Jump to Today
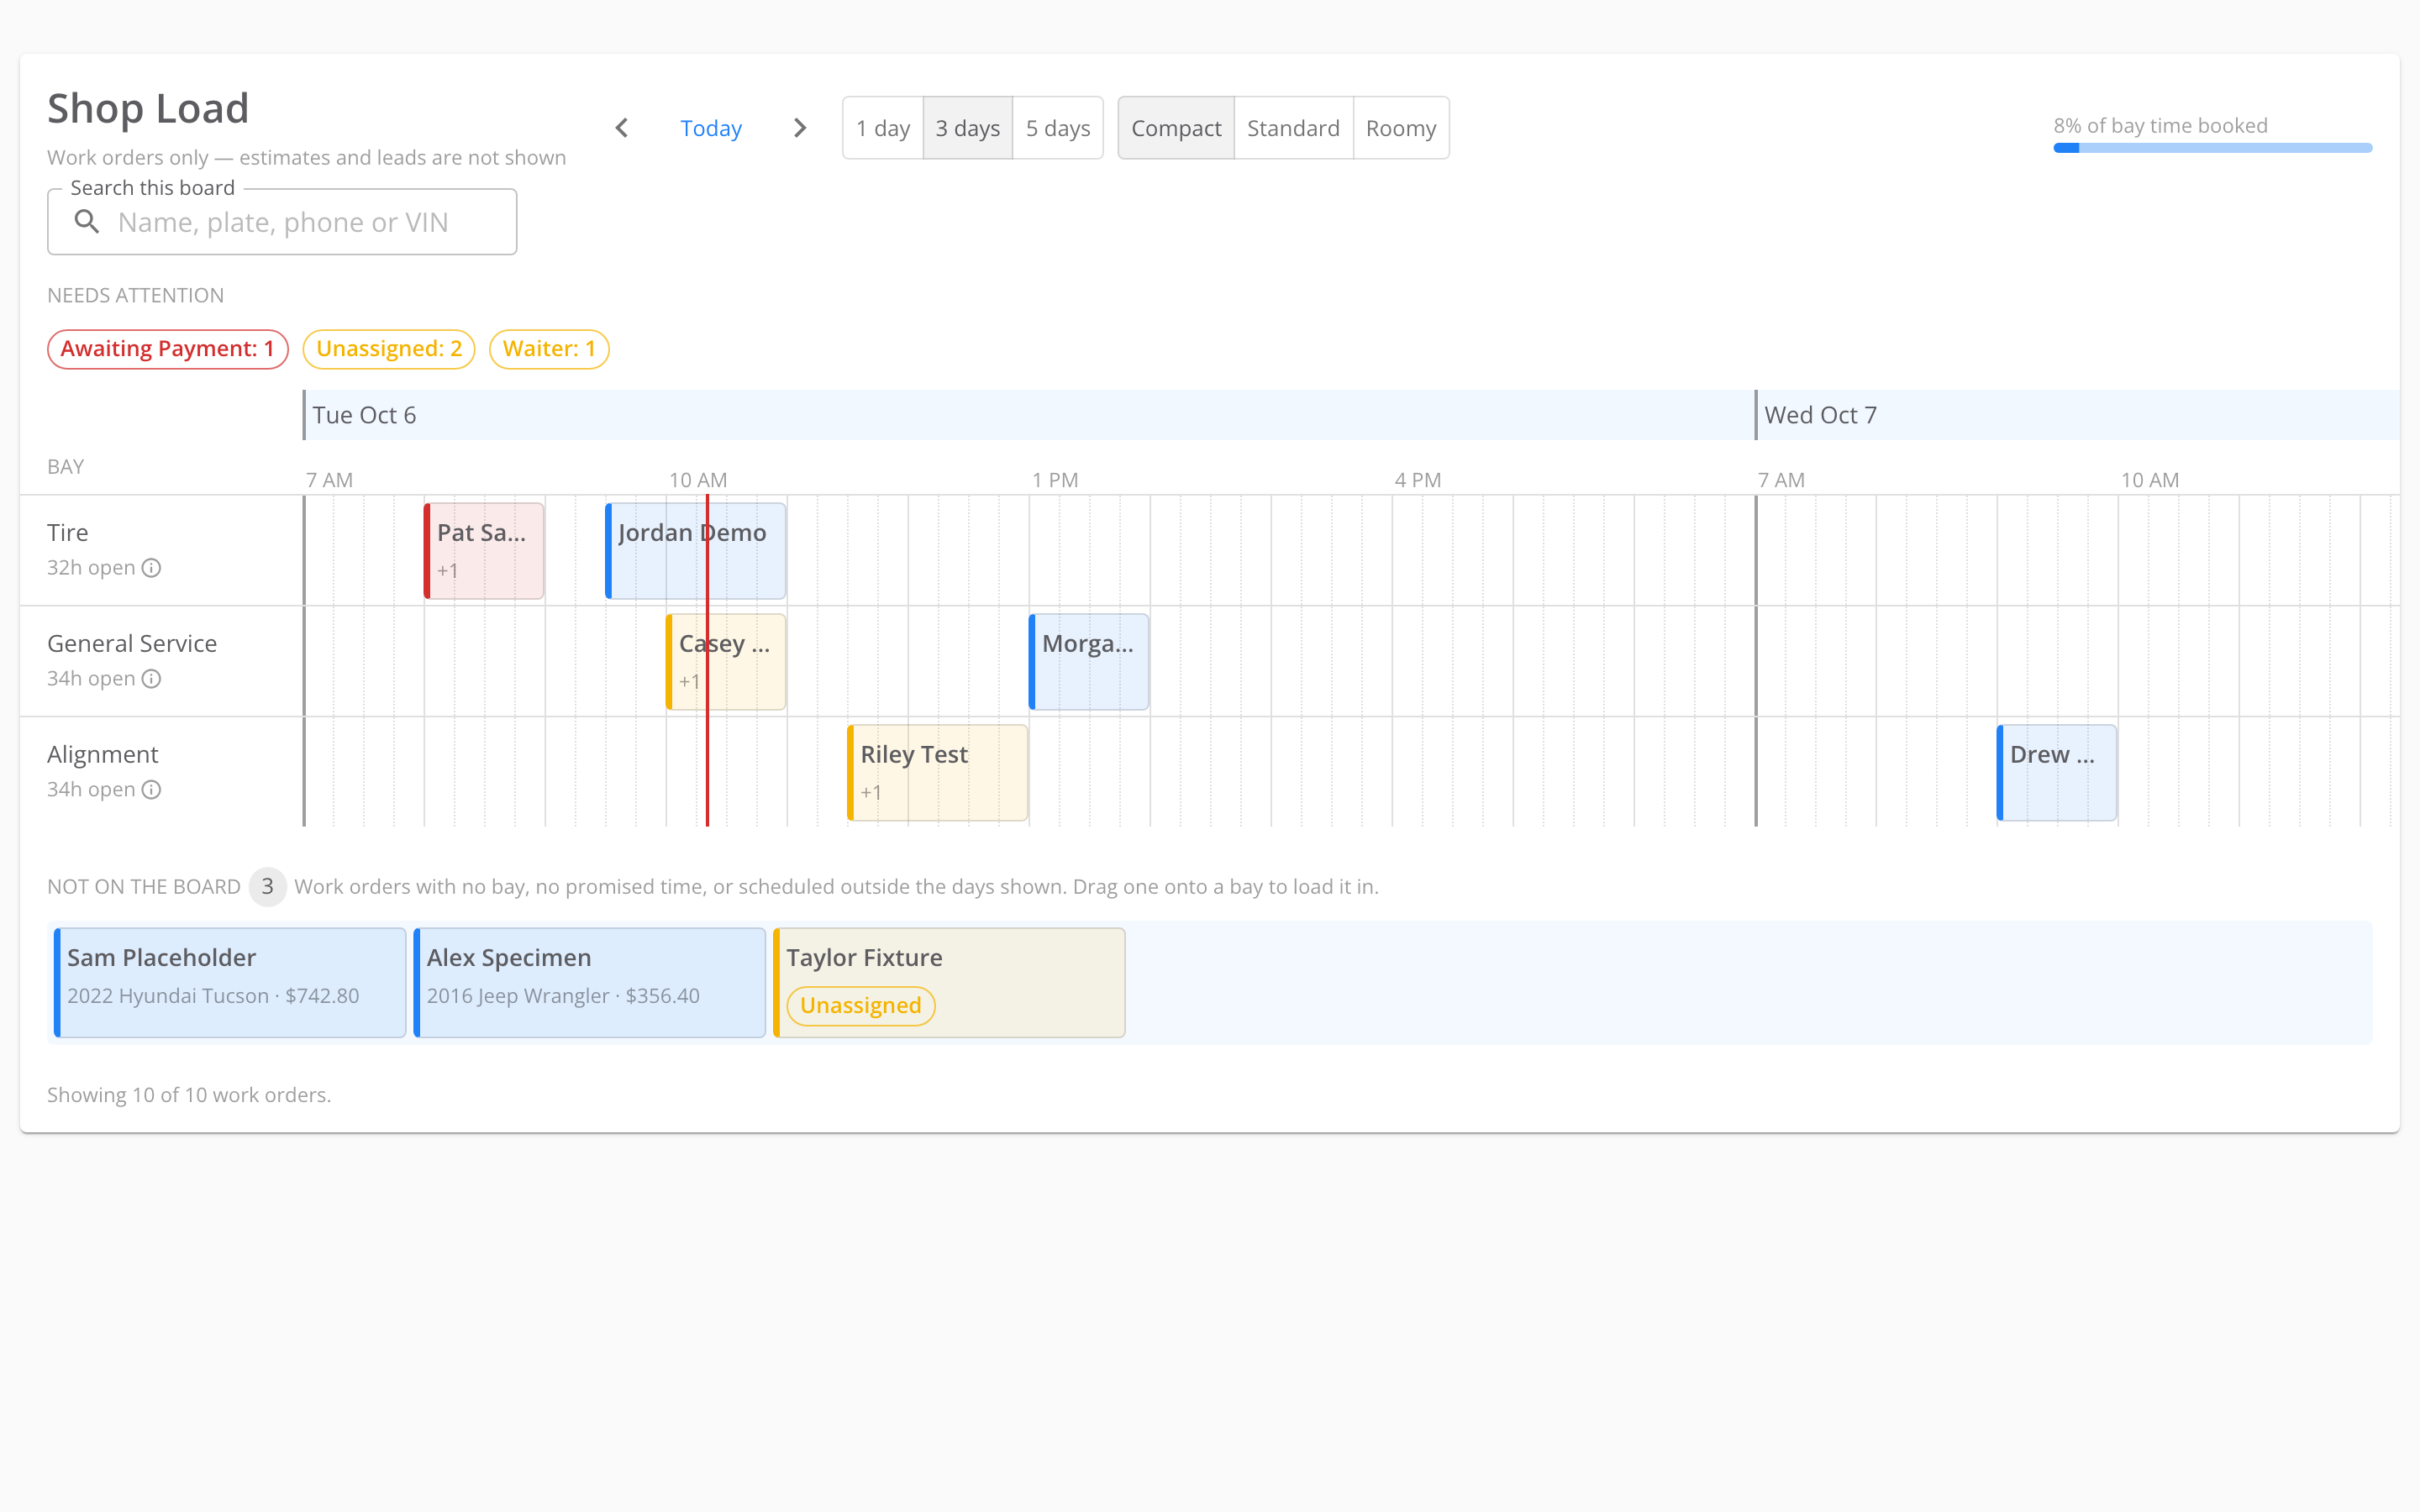Image resolution: width=2420 pixels, height=1512 pixels. coord(711,128)
